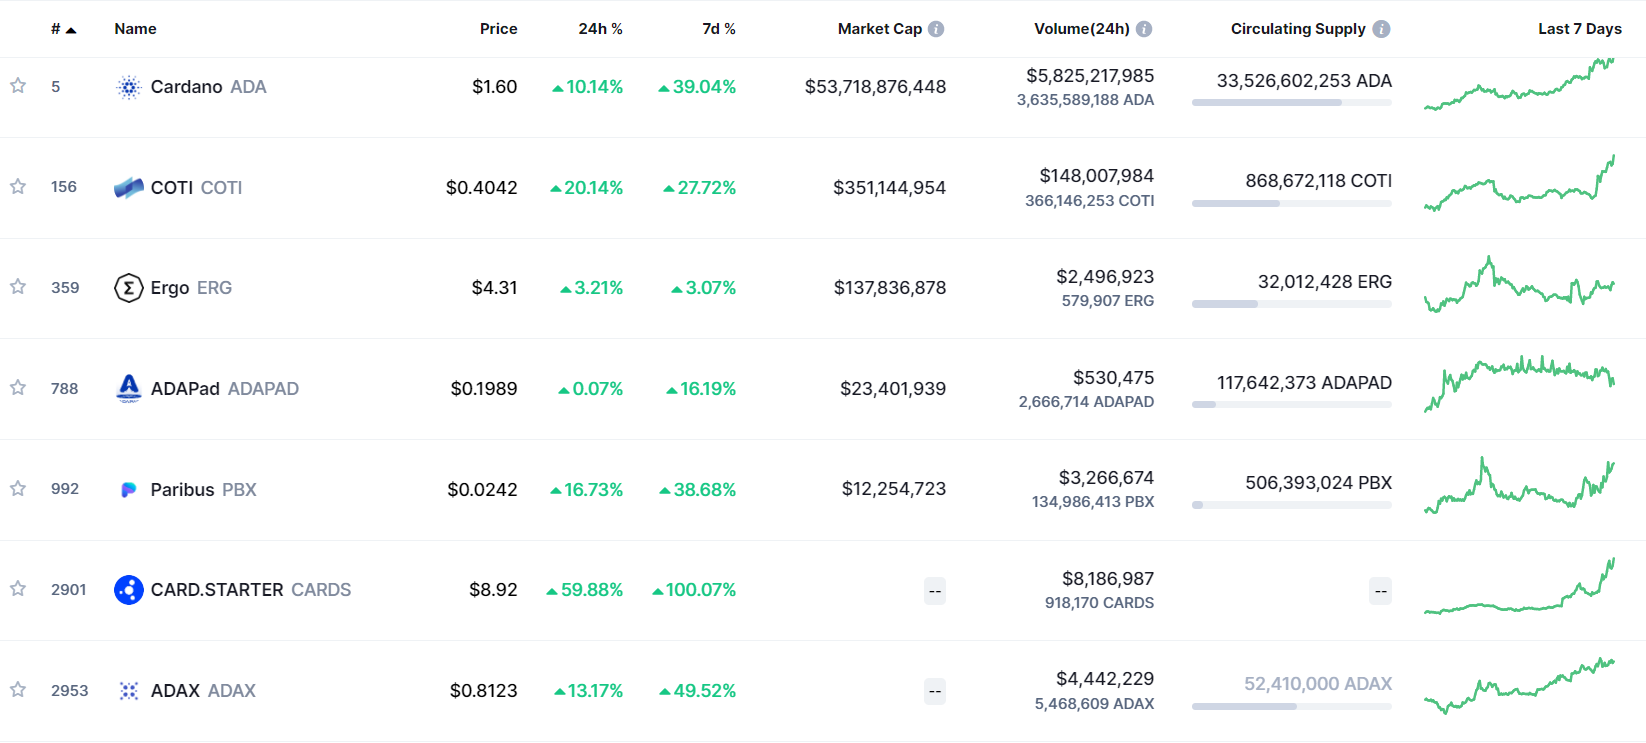Click CARD.STARTER market cap placeholder dash

coord(935,591)
